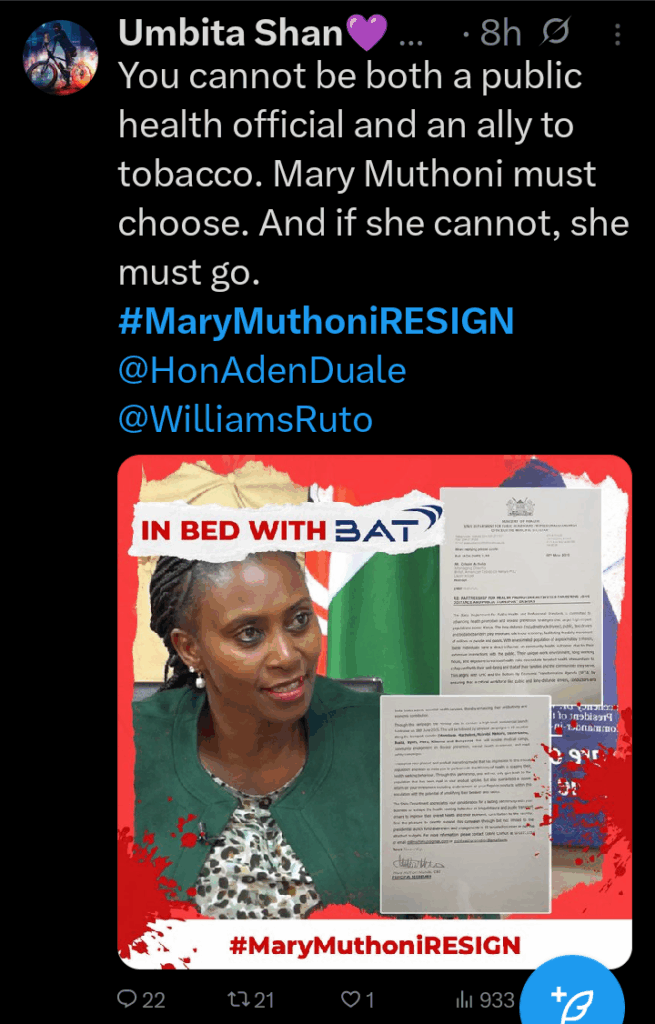Open the three-dot more options menu
Image resolution: width=655 pixels, height=1024 pixels.
[617, 35]
